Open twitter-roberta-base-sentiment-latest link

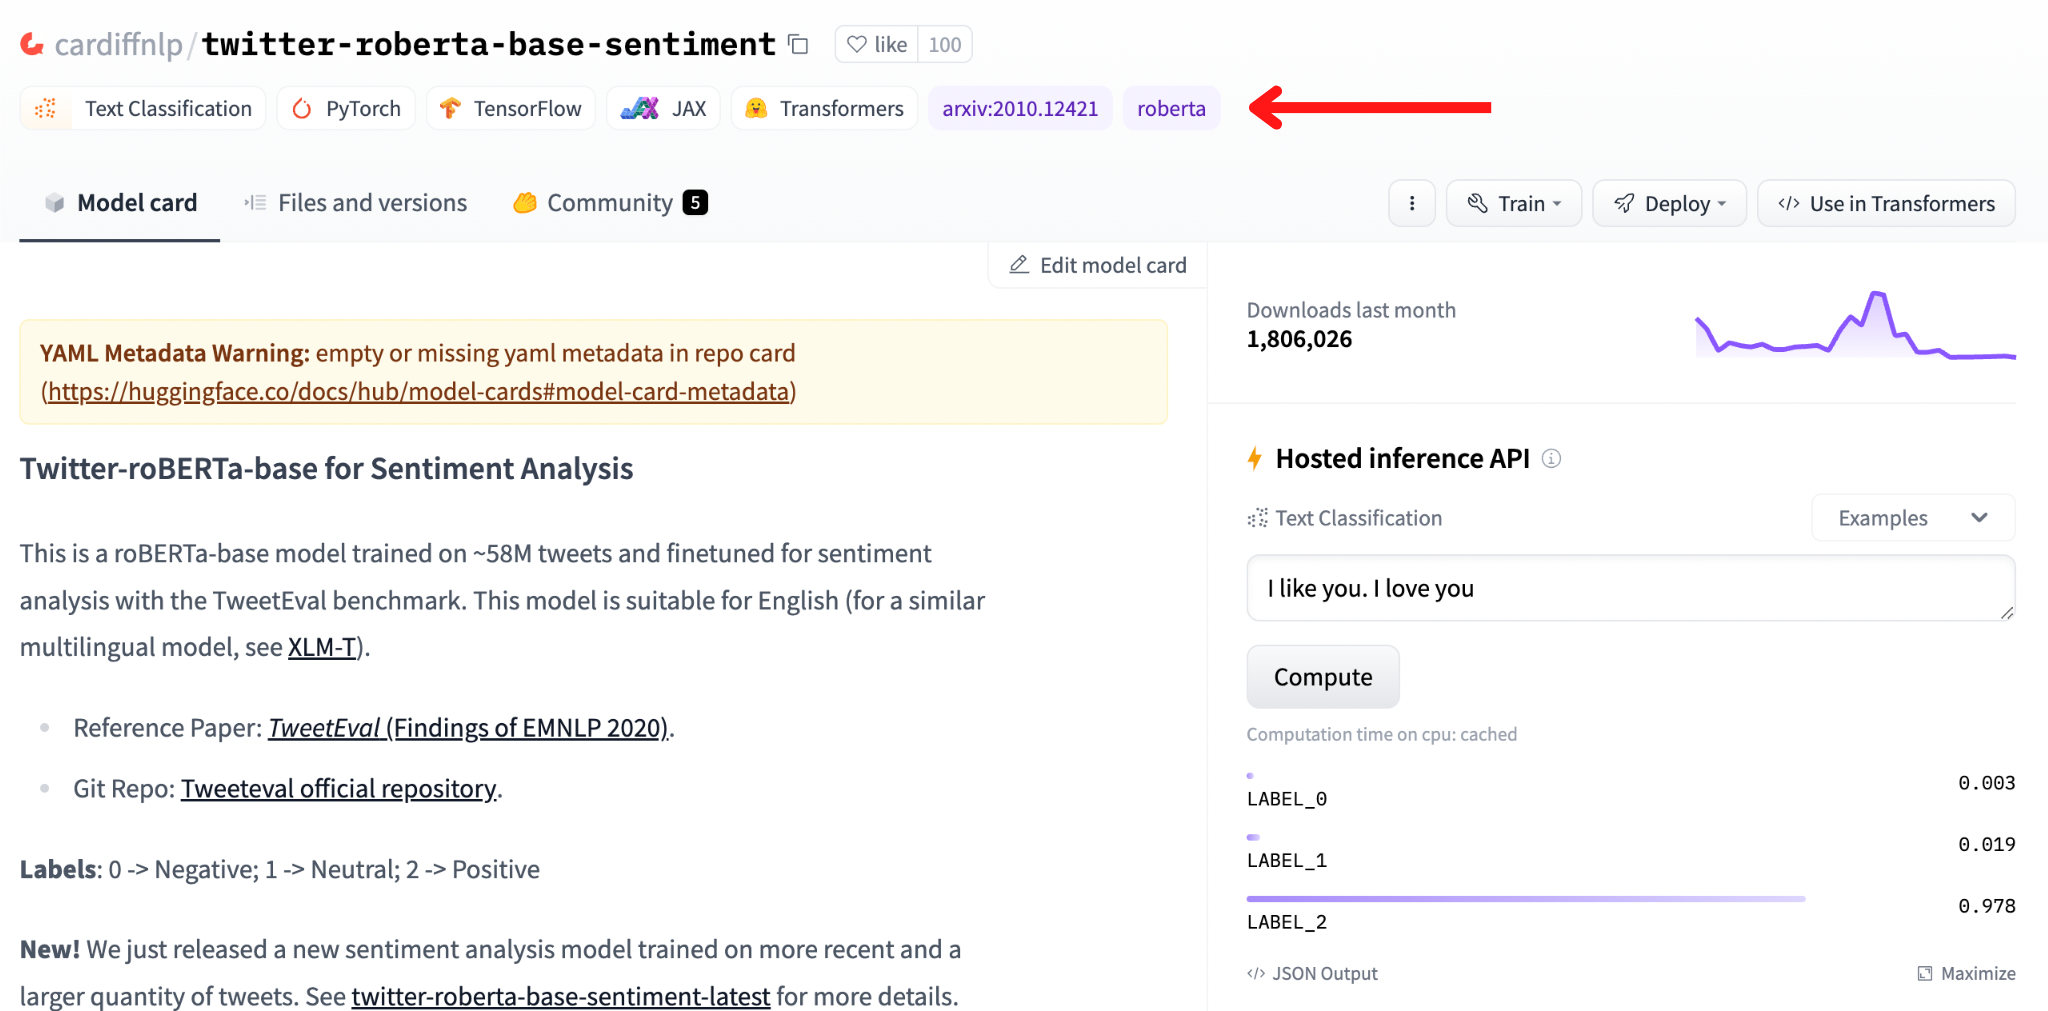[561, 996]
